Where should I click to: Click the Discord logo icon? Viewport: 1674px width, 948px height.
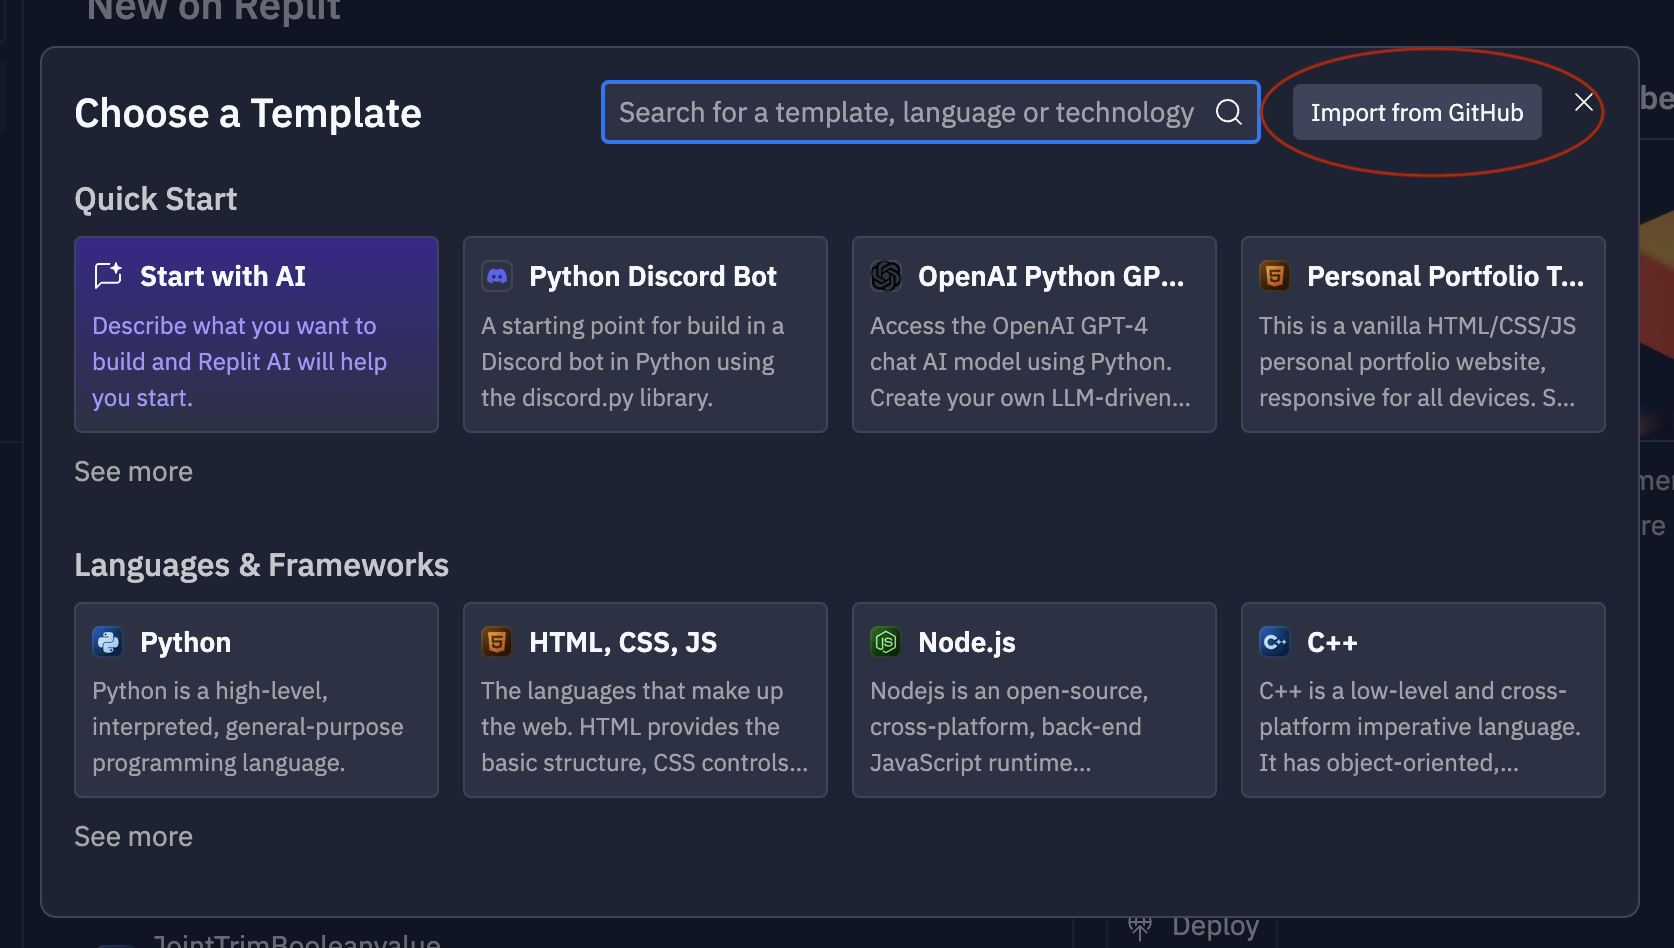tap(497, 276)
